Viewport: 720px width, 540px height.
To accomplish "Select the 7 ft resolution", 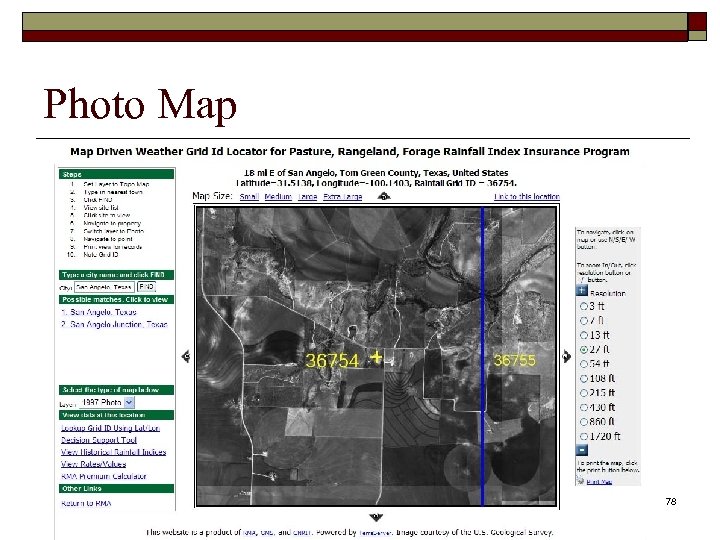I will 584,321.
